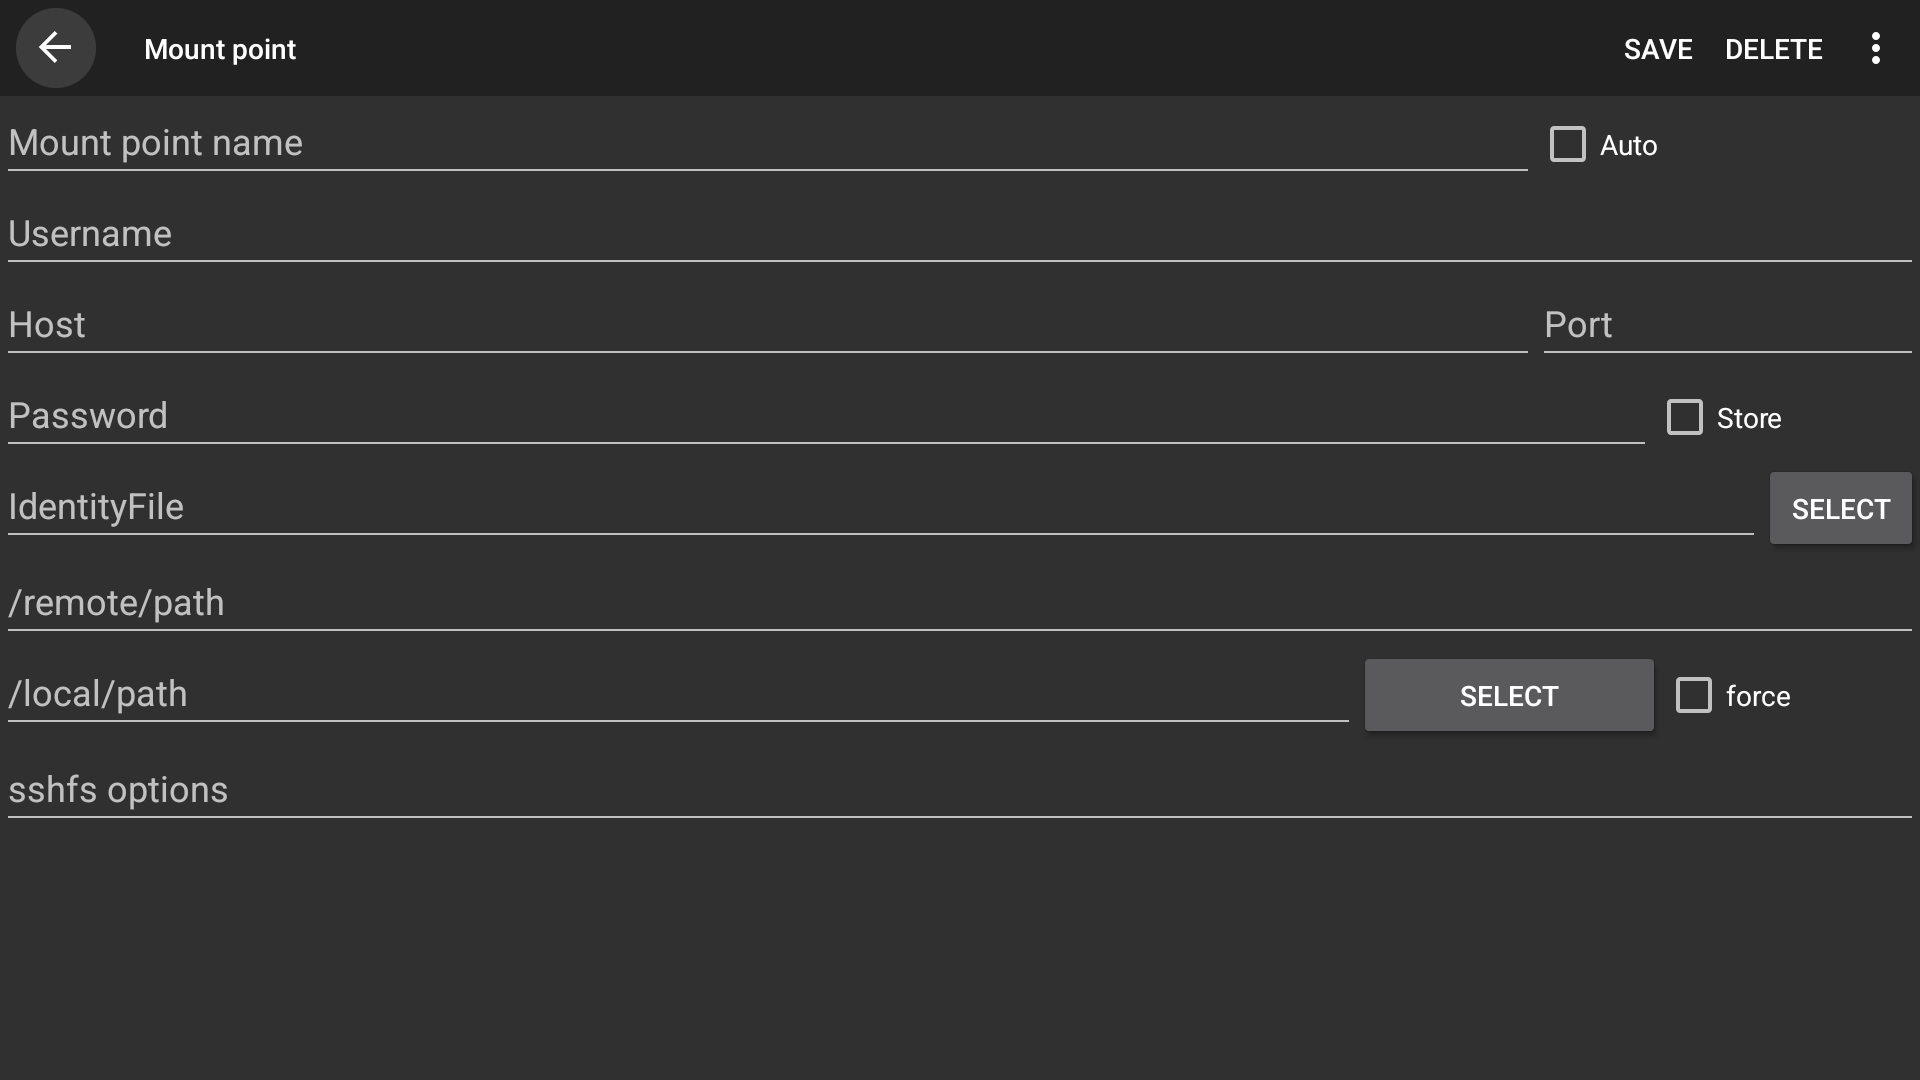Image resolution: width=1920 pixels, height=1080 pixels.
Task: Check the force option
Action: pos(1693,695)
